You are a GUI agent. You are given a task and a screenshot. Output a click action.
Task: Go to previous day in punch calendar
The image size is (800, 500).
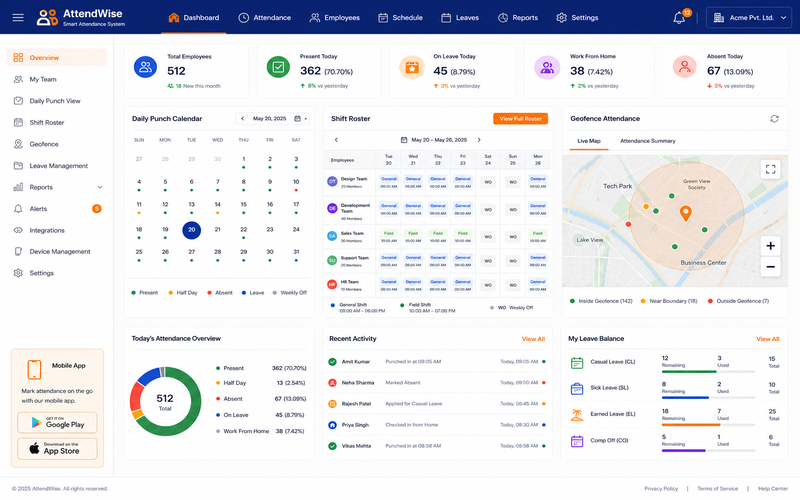tap(242, 118)
